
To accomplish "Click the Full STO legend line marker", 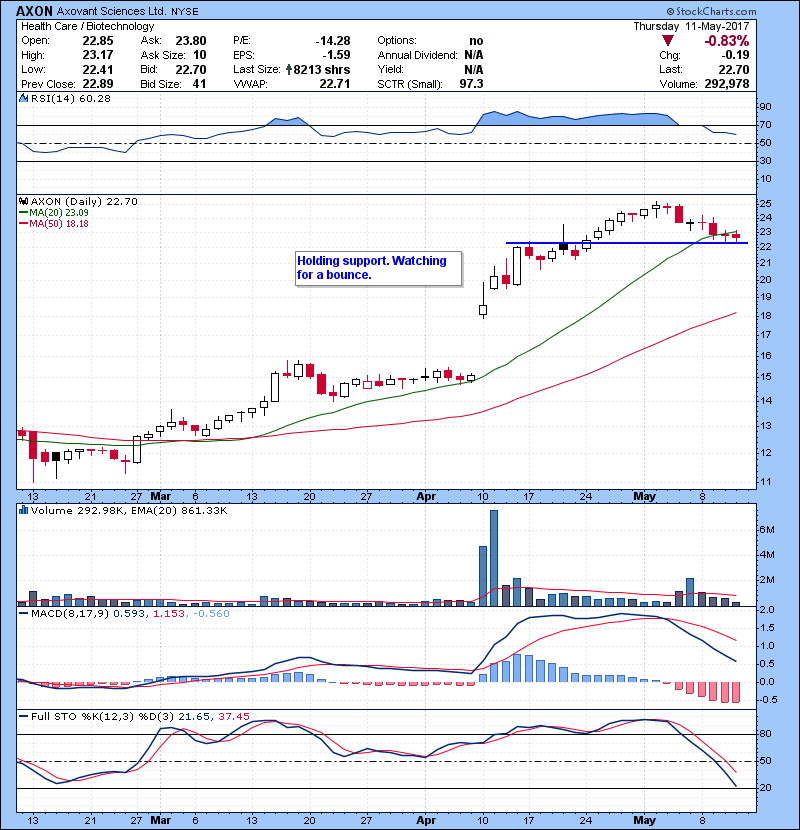I will pos(23,717).
